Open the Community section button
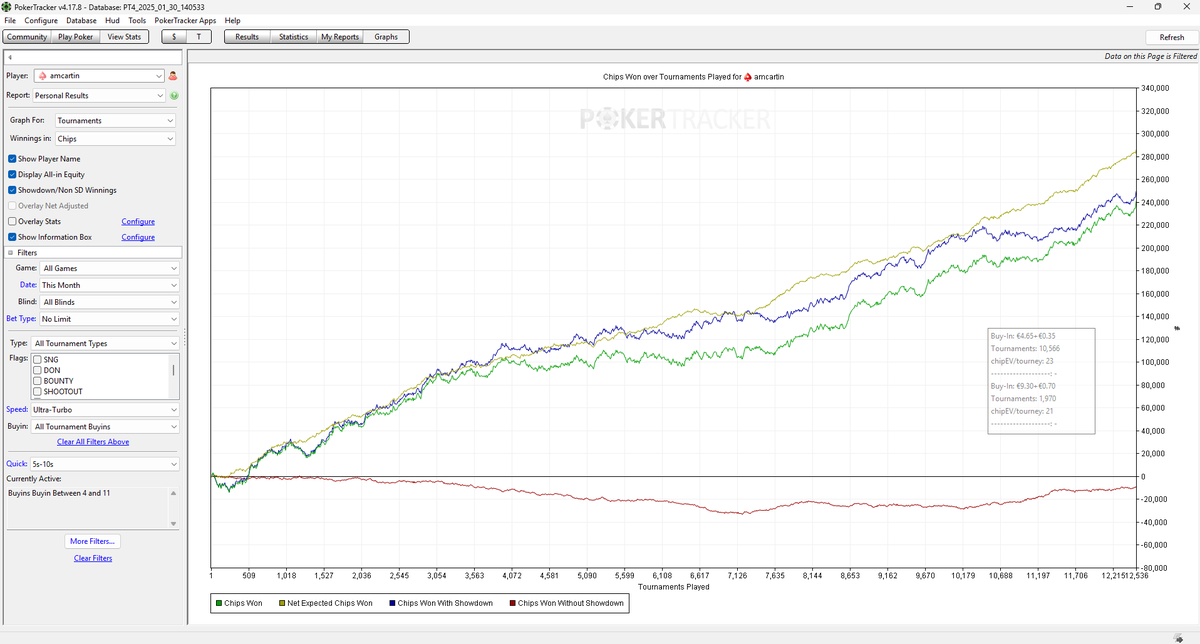 [x=27, y=37]
